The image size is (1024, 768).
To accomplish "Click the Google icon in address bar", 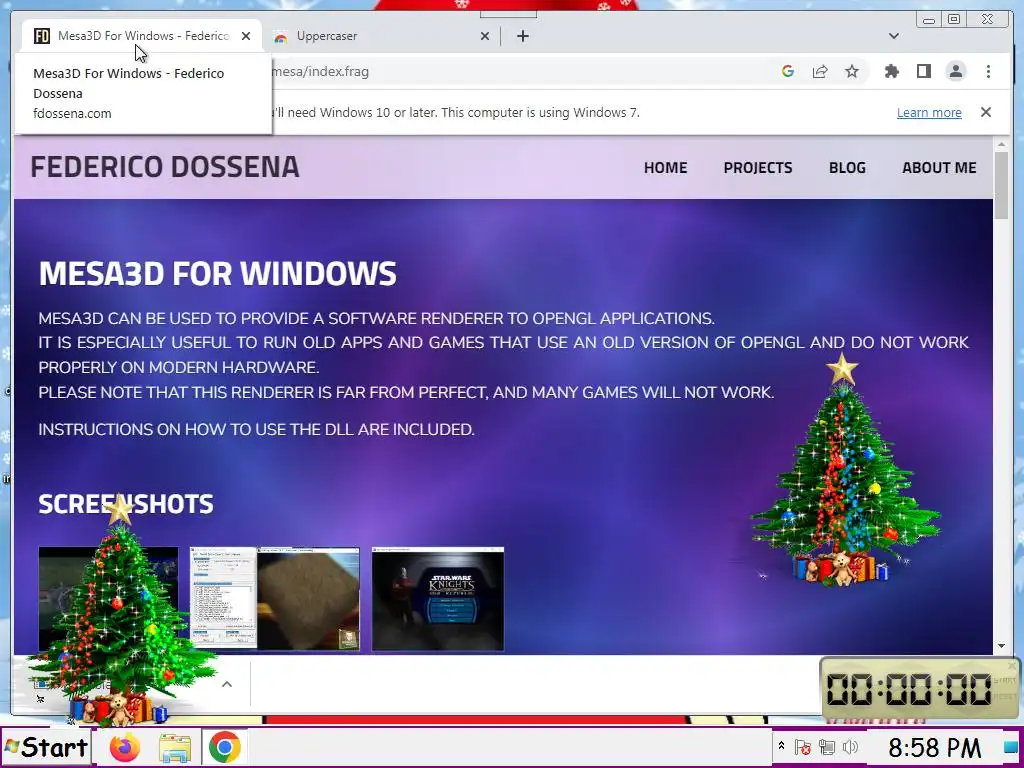I will [x=788, y=72].
